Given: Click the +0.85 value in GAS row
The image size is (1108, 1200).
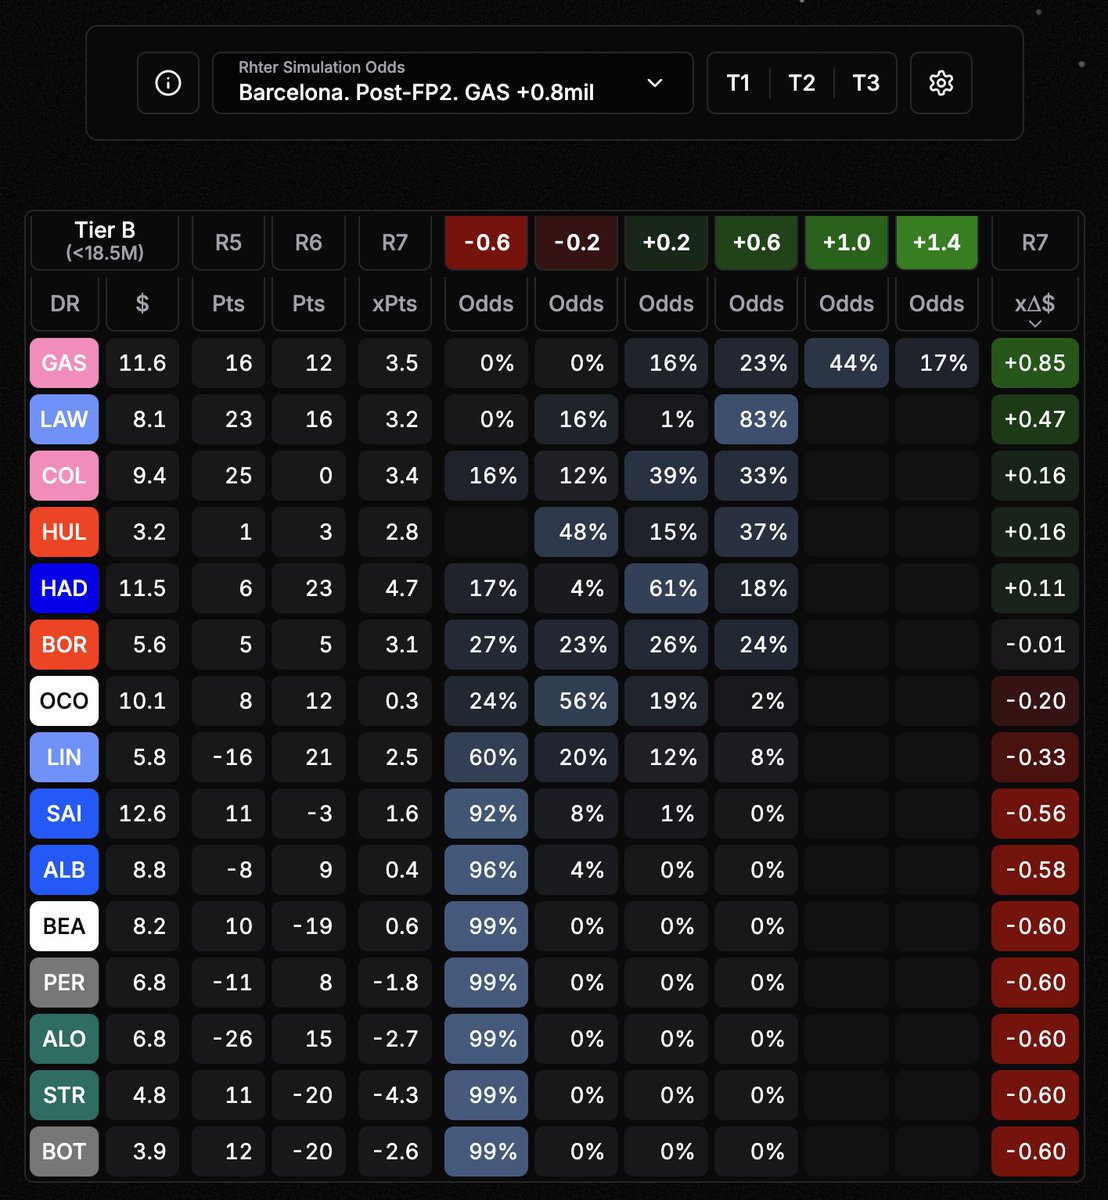Looking at the screenshot, I should click(x=1035, y=363).
